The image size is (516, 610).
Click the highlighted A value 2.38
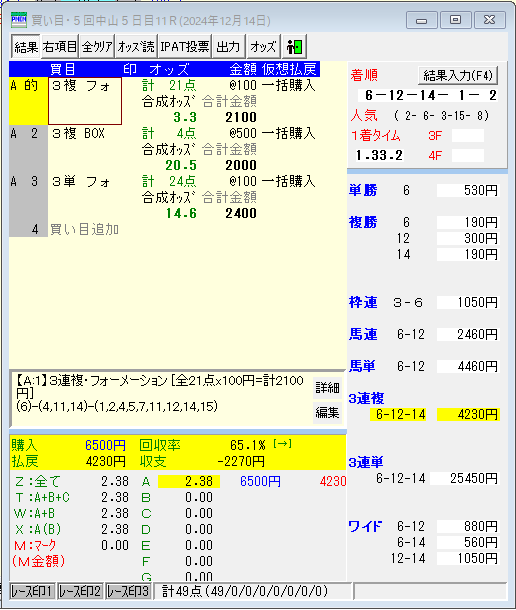click(x=189, y=482)
